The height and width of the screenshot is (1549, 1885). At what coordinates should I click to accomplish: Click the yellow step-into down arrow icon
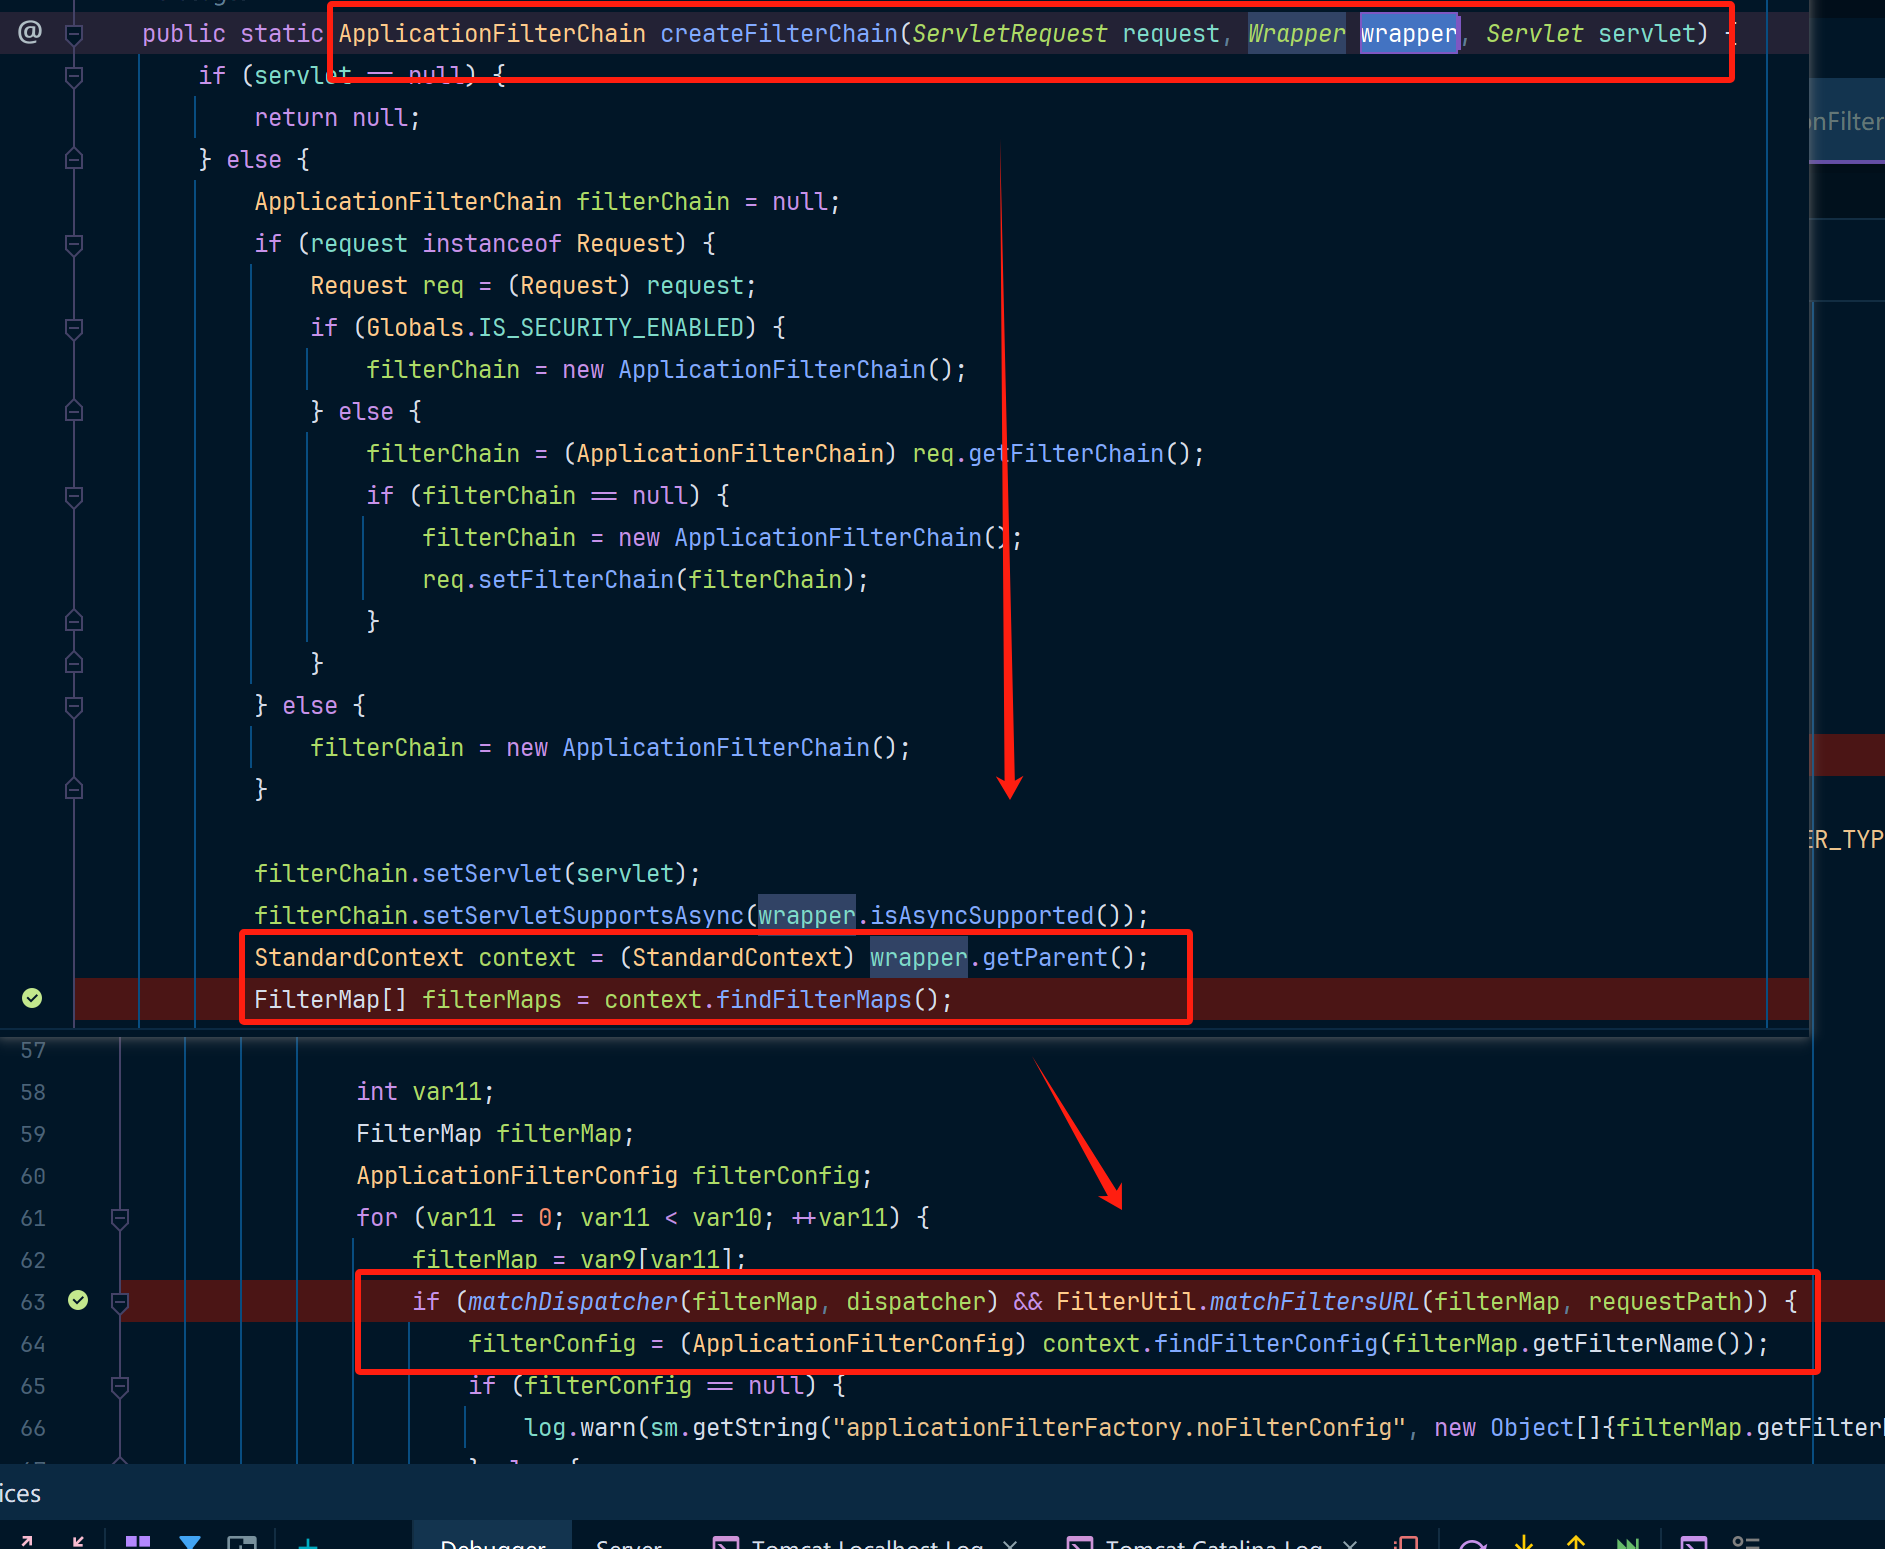pyautogui.click(x=1523, y=1542)
